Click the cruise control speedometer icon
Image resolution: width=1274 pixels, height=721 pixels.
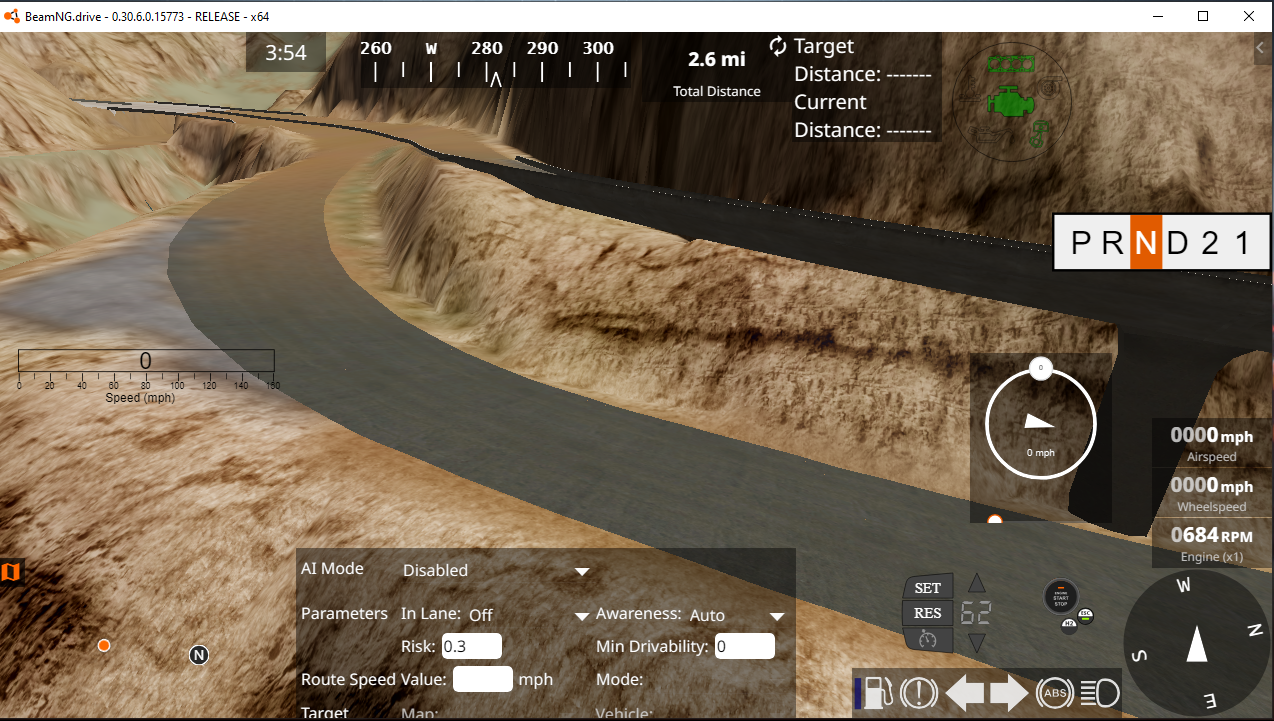(927, 639)
